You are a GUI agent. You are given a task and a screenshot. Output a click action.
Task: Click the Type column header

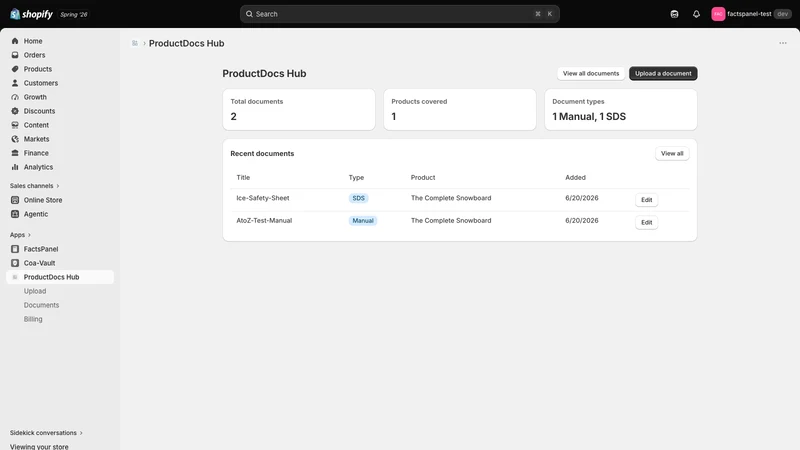pos(356,178)
